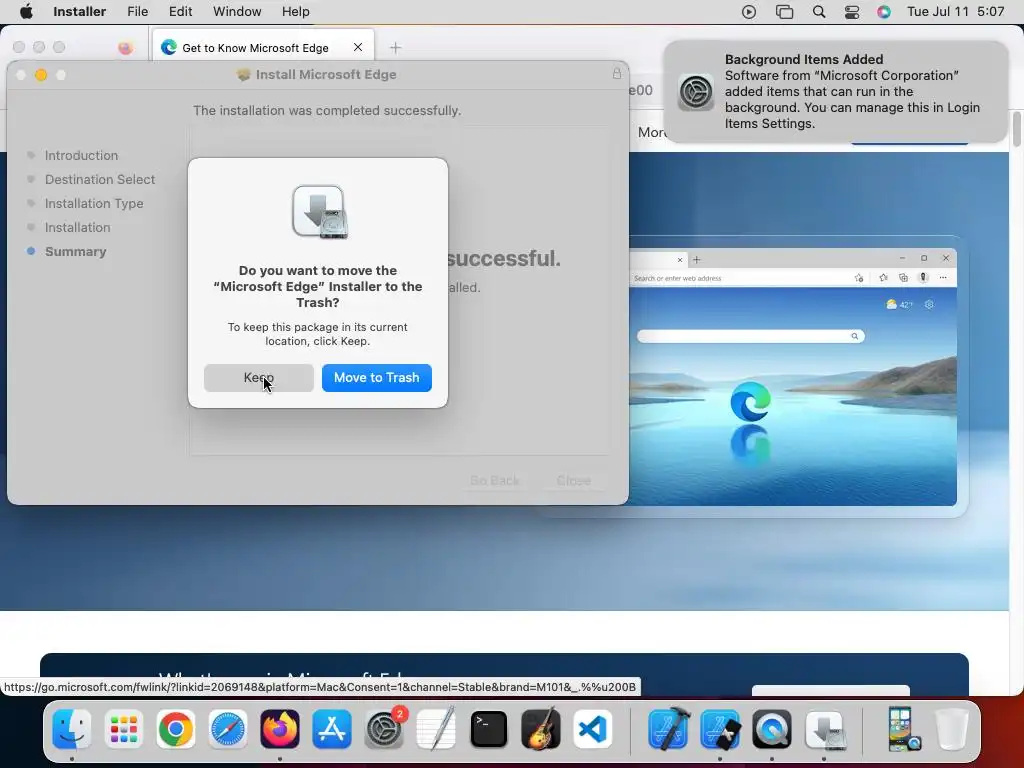The width and height of the screenshot is (1024, 768).
Task: Open Finder from the Dock
Action: (x=71, y=729)
